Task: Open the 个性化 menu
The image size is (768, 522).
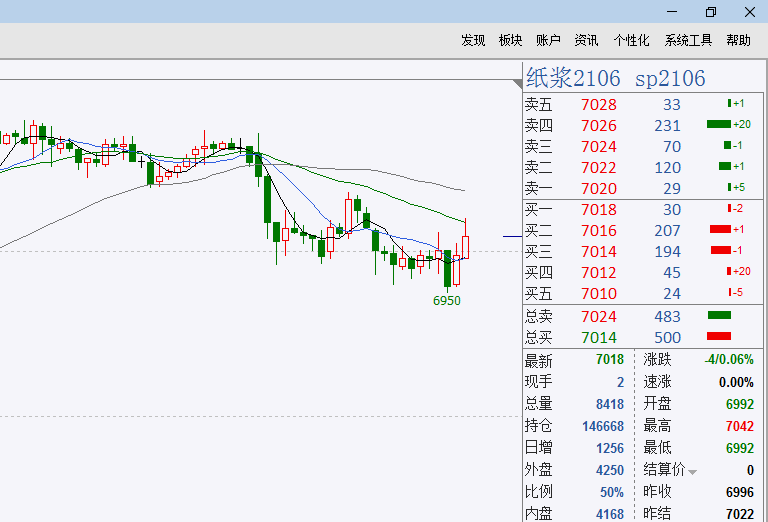Action: (x=631, y=40)
